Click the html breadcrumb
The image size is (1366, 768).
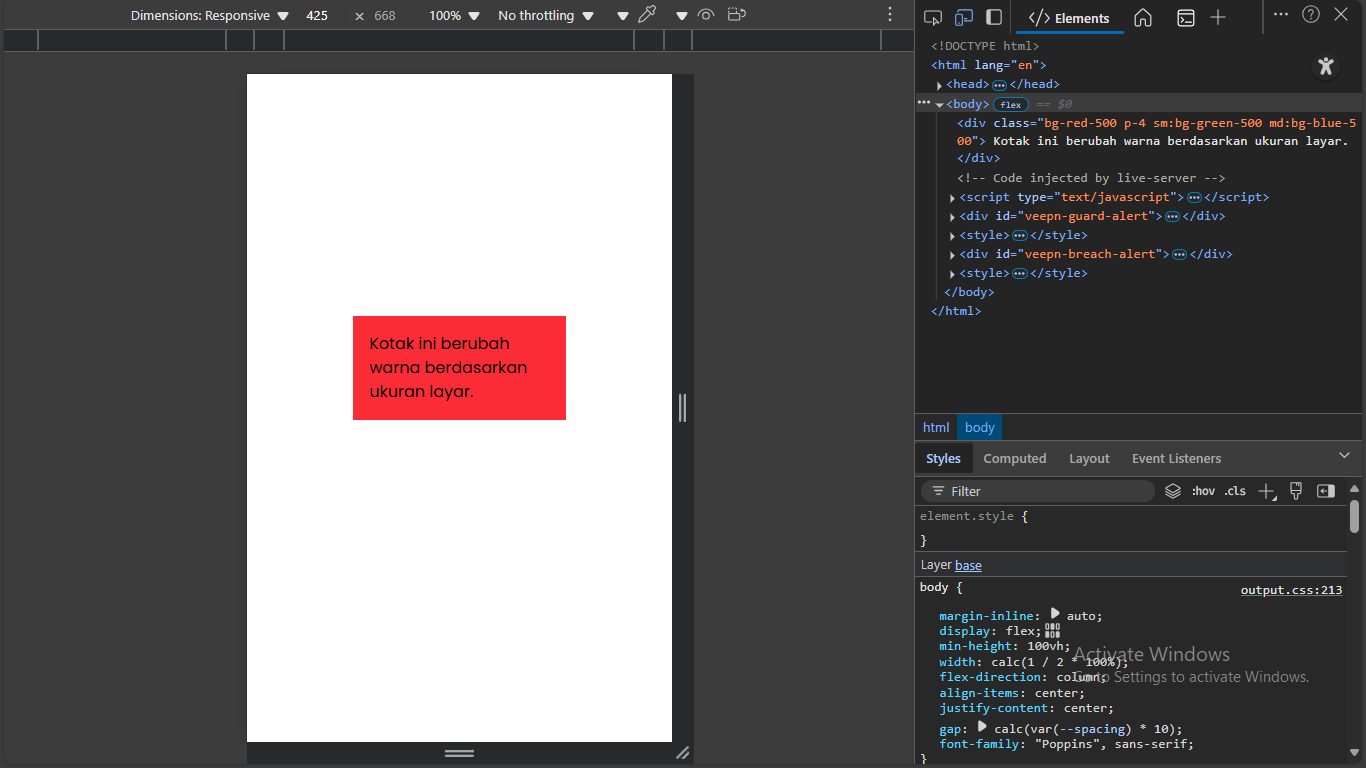936,427
